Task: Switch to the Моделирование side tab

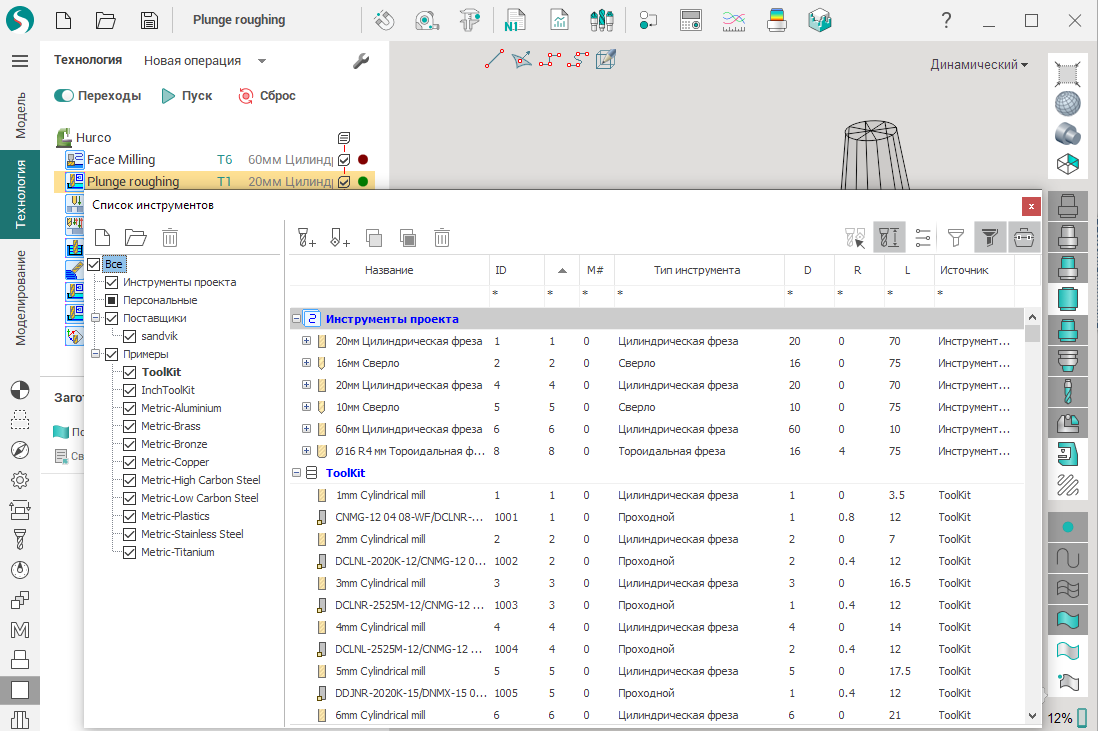Action: [20, 297]
